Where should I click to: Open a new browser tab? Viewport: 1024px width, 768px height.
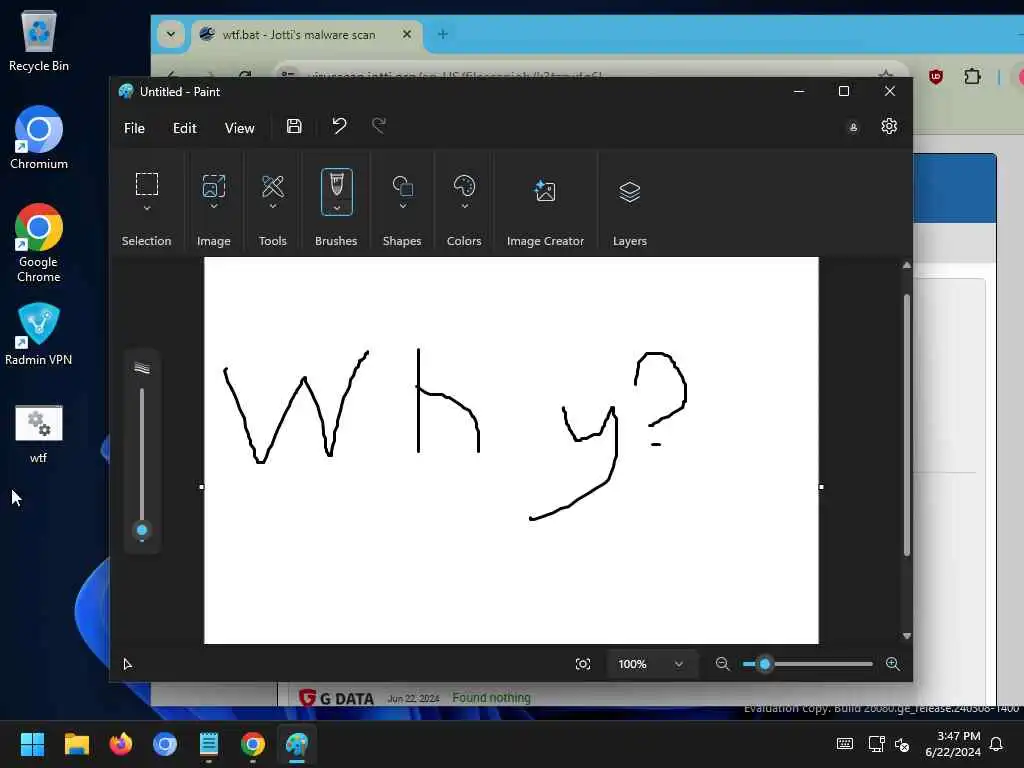(443, 34)
